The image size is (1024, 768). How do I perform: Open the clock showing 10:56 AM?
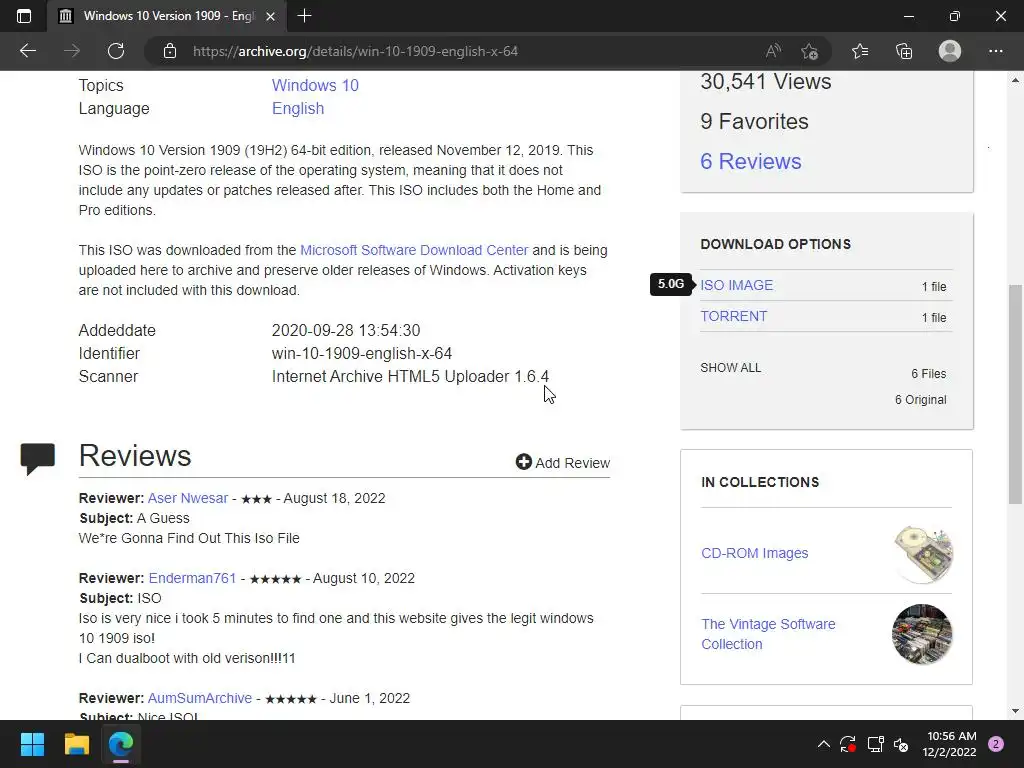tap(952, 744)
